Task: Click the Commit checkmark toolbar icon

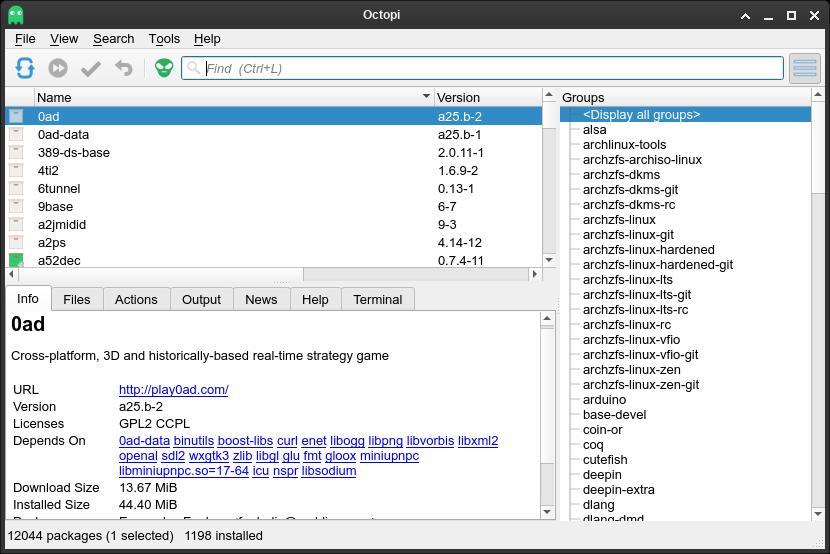Action: (91, 68)
